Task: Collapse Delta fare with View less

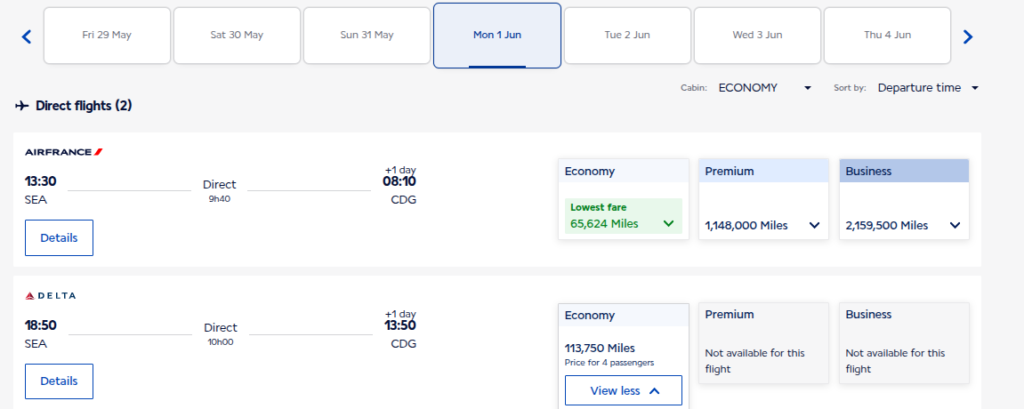Action: [x=624, y=390]
